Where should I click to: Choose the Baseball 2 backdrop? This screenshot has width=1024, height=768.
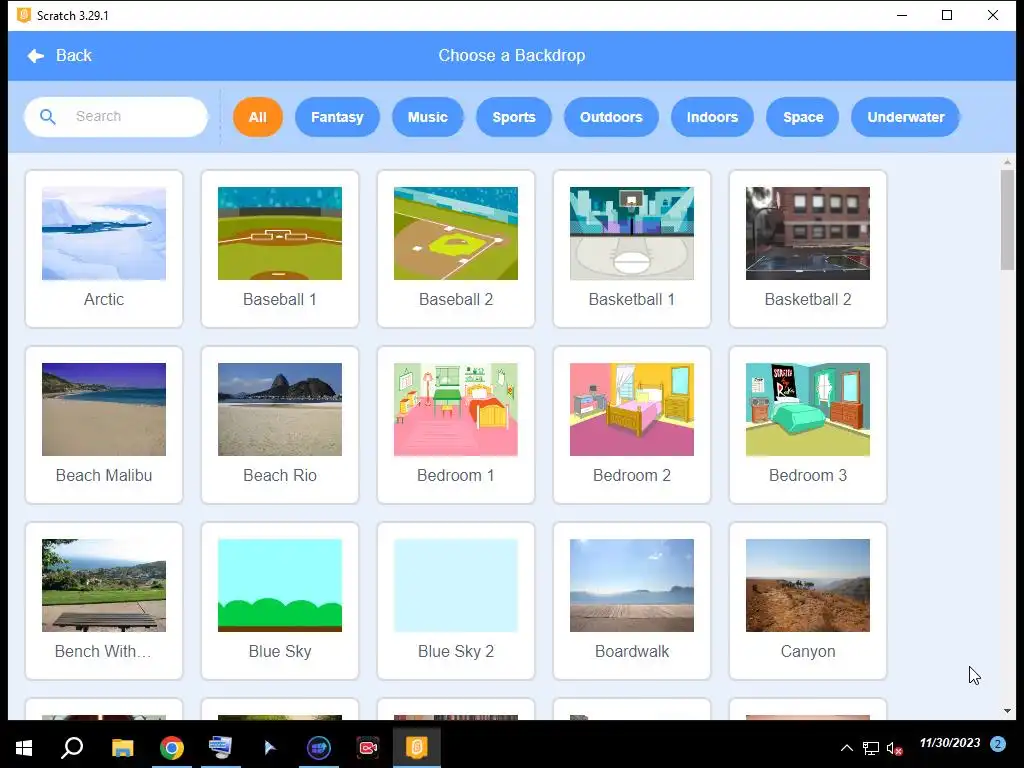coord(456,249)
